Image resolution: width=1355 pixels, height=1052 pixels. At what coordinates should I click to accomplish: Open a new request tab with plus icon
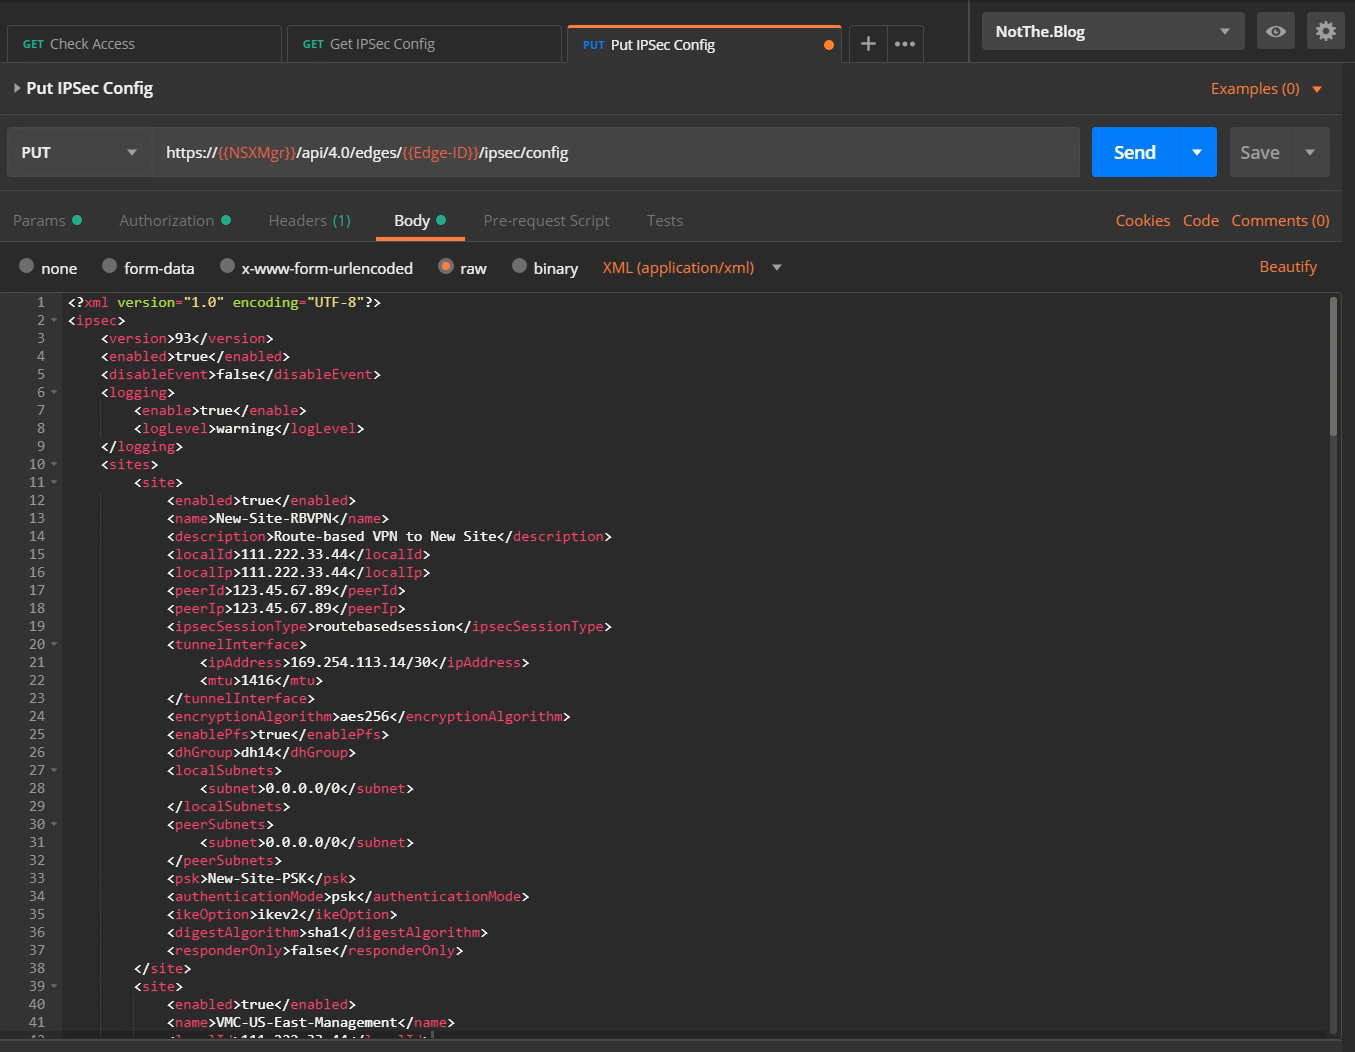click(868, 44)
